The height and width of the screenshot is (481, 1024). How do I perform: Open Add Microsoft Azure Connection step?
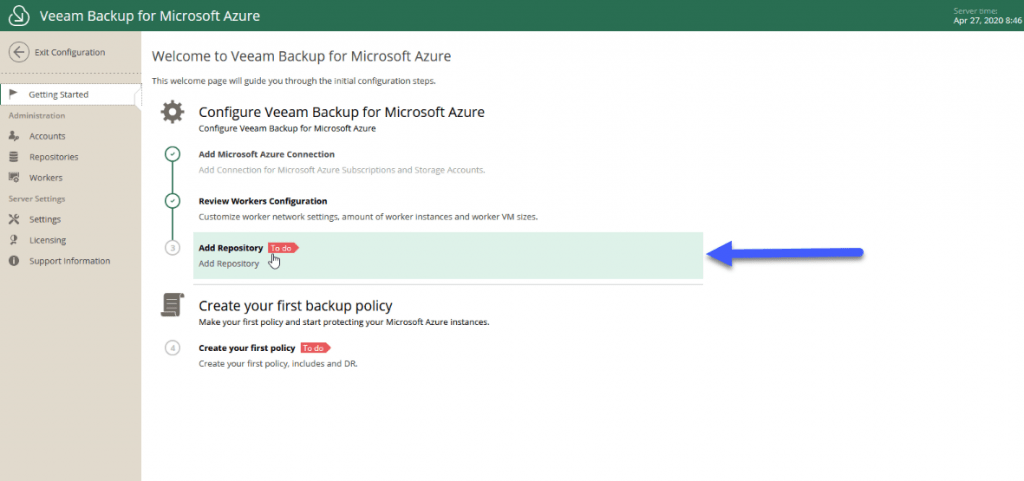[266, 155]
